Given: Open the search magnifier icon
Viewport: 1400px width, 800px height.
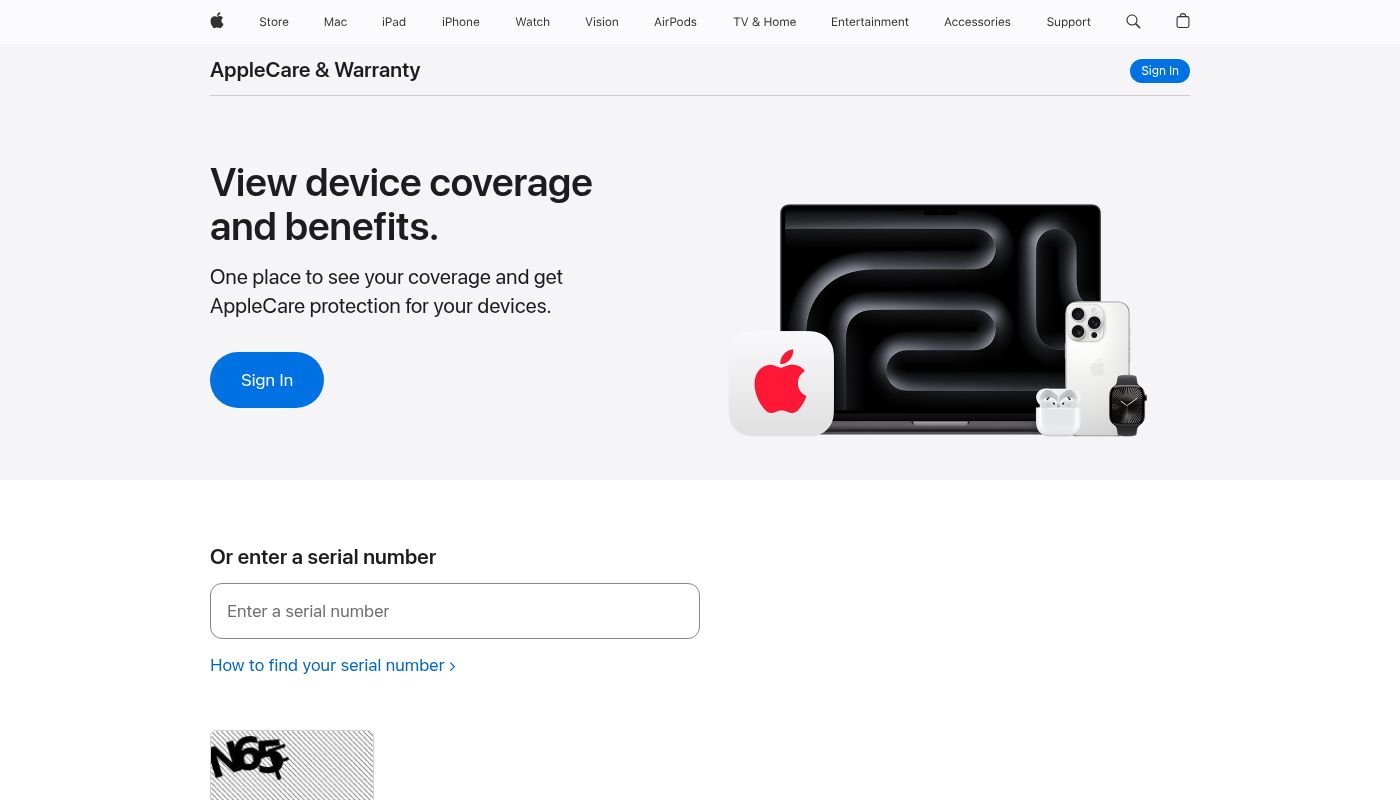Looking at the screenshot, I should pyautogui.click(x=1133, y=21).
